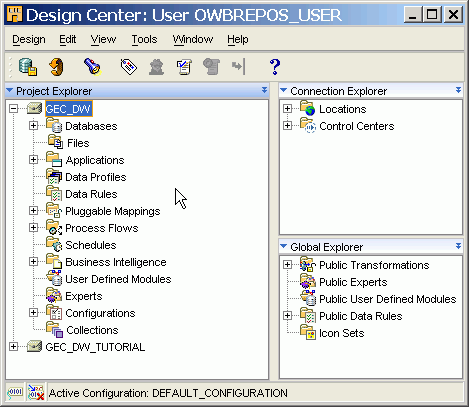Select the Public Experts item
Screen dimensions: 469x407
coord(353,282)
